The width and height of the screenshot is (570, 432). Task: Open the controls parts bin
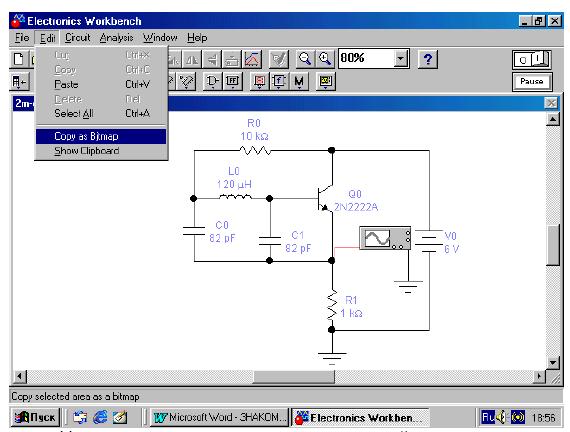click(279, 81)
